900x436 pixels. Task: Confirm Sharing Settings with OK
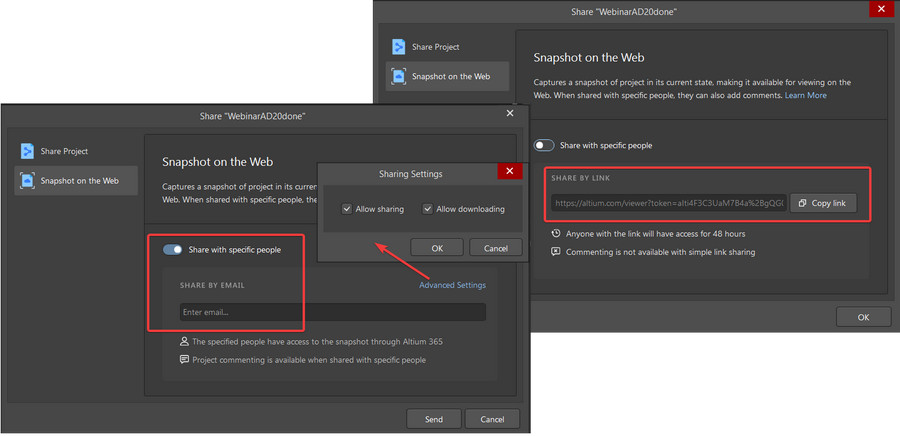coord(437,248)
